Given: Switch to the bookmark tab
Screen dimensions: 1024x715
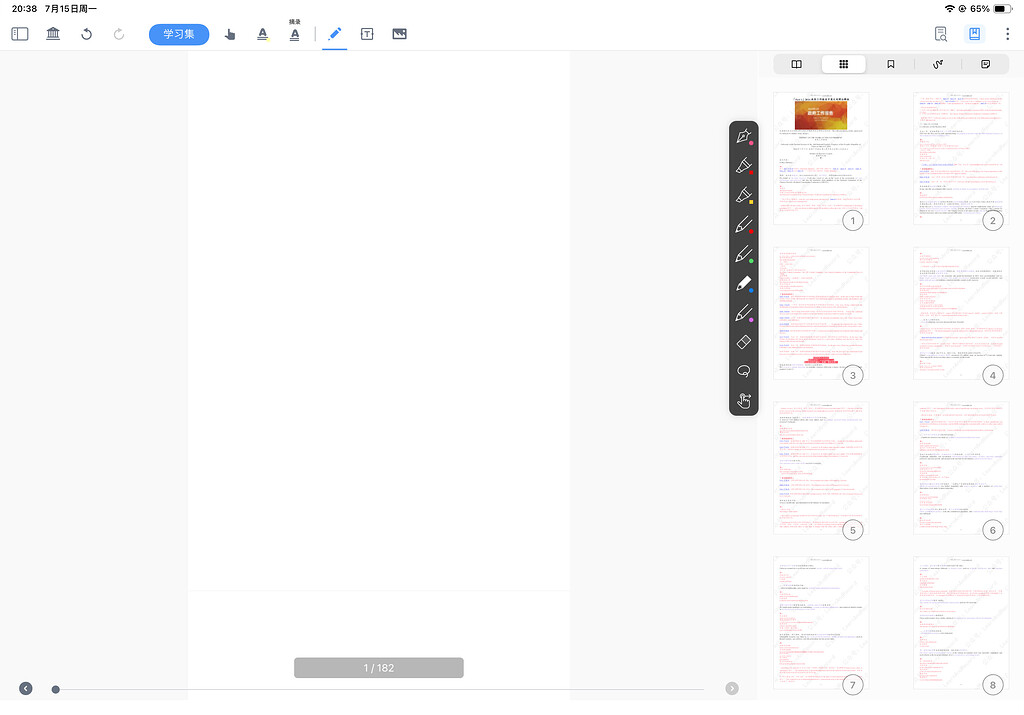Looking at the screenshot, I should (891, 63).
